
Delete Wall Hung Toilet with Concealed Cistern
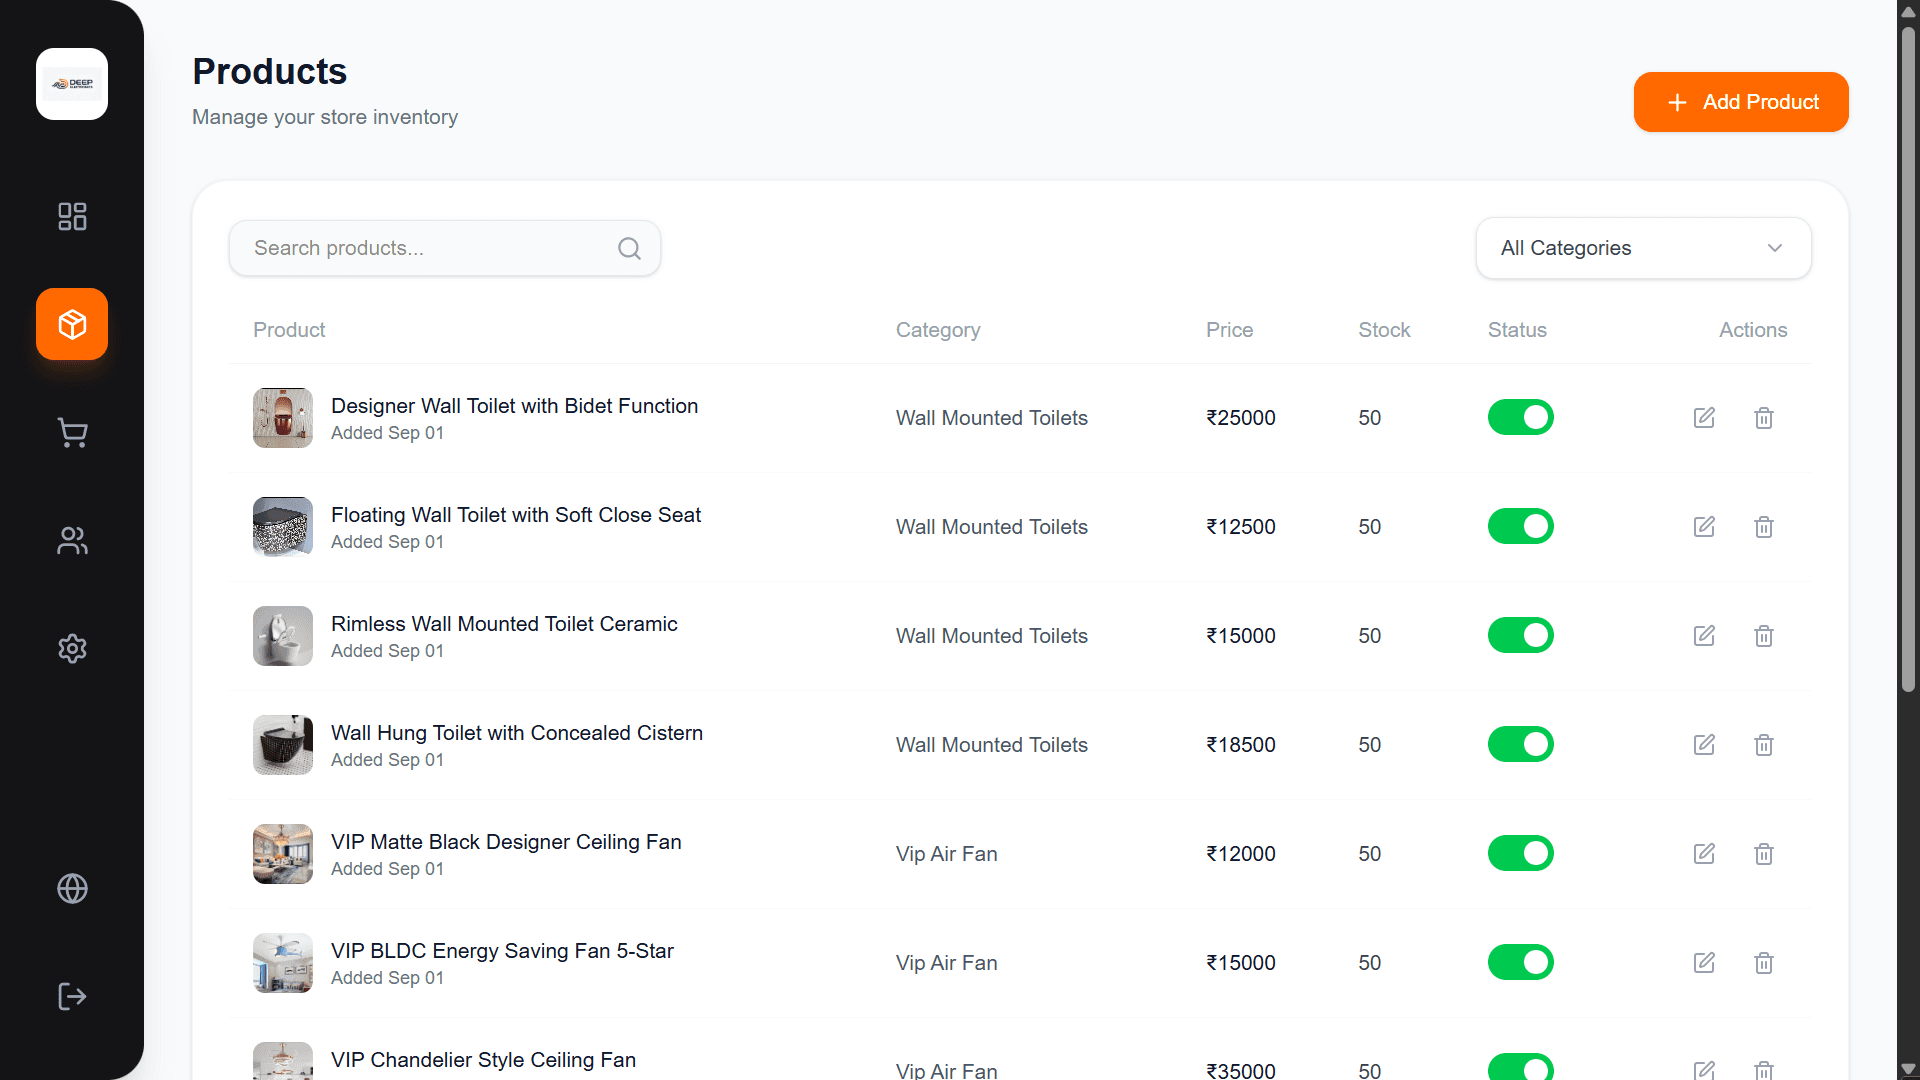[x=1764, y=745]
